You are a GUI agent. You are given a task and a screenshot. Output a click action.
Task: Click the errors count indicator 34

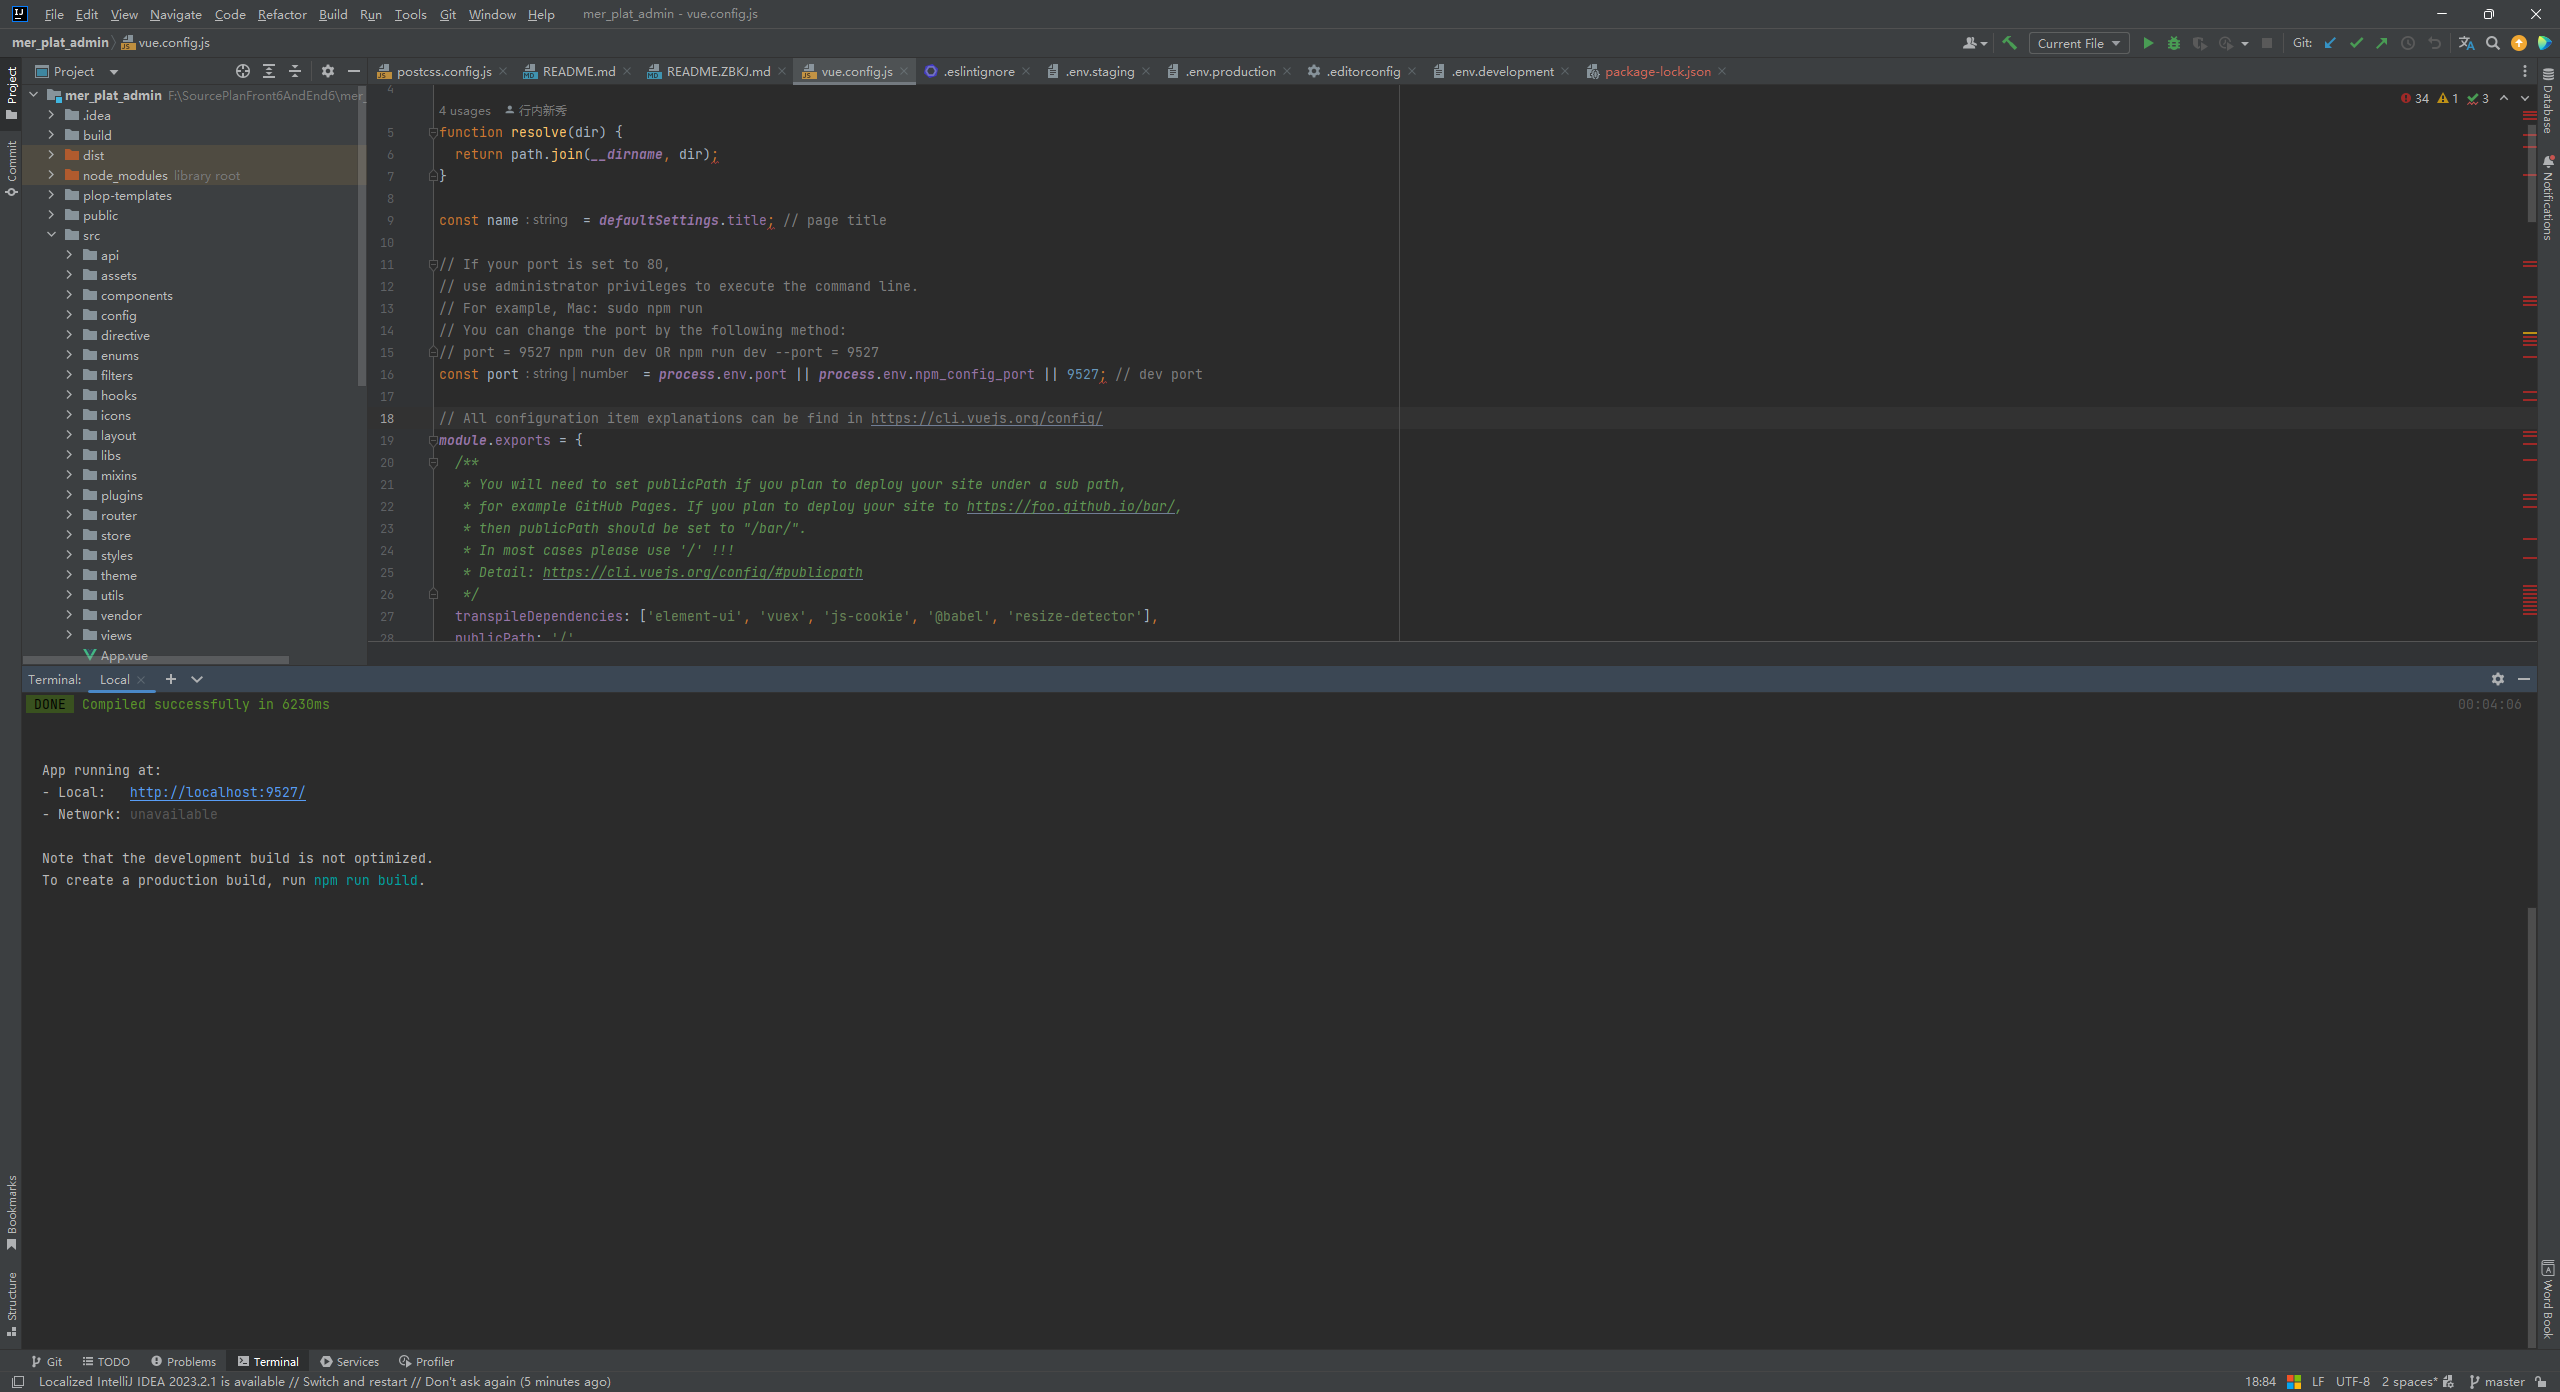pos(2415,98)
